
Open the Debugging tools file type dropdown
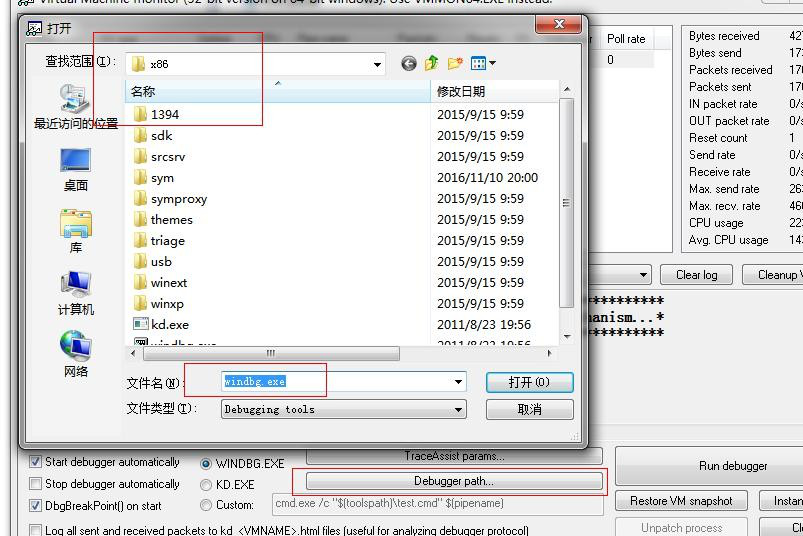coord(459,409)
